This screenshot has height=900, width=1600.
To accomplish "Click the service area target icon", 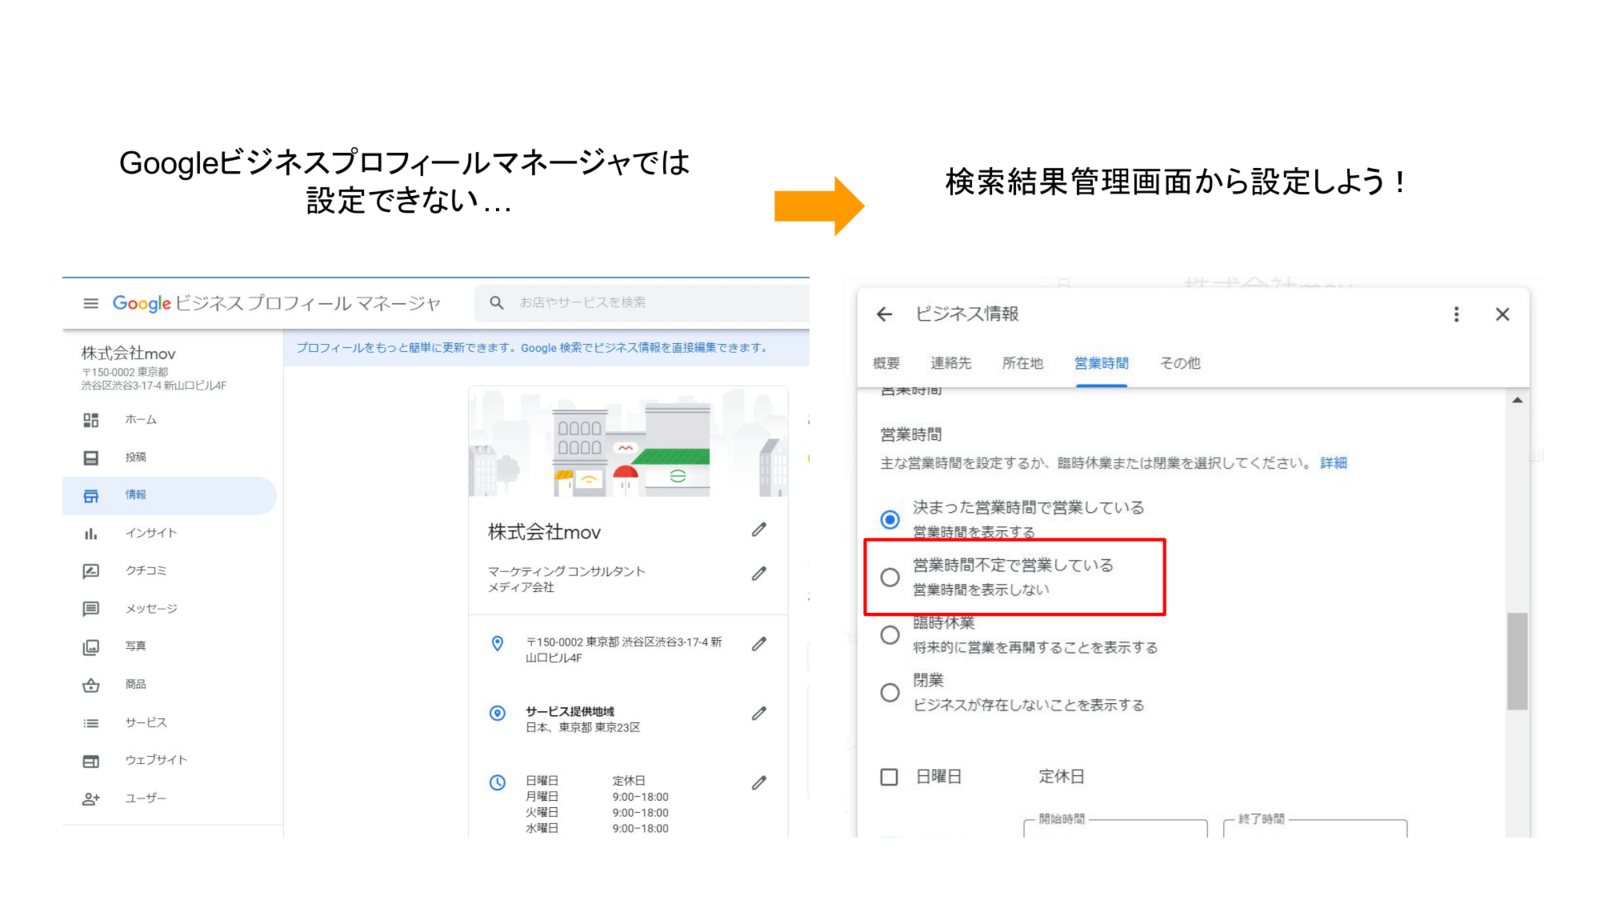I will click(497, 713).
